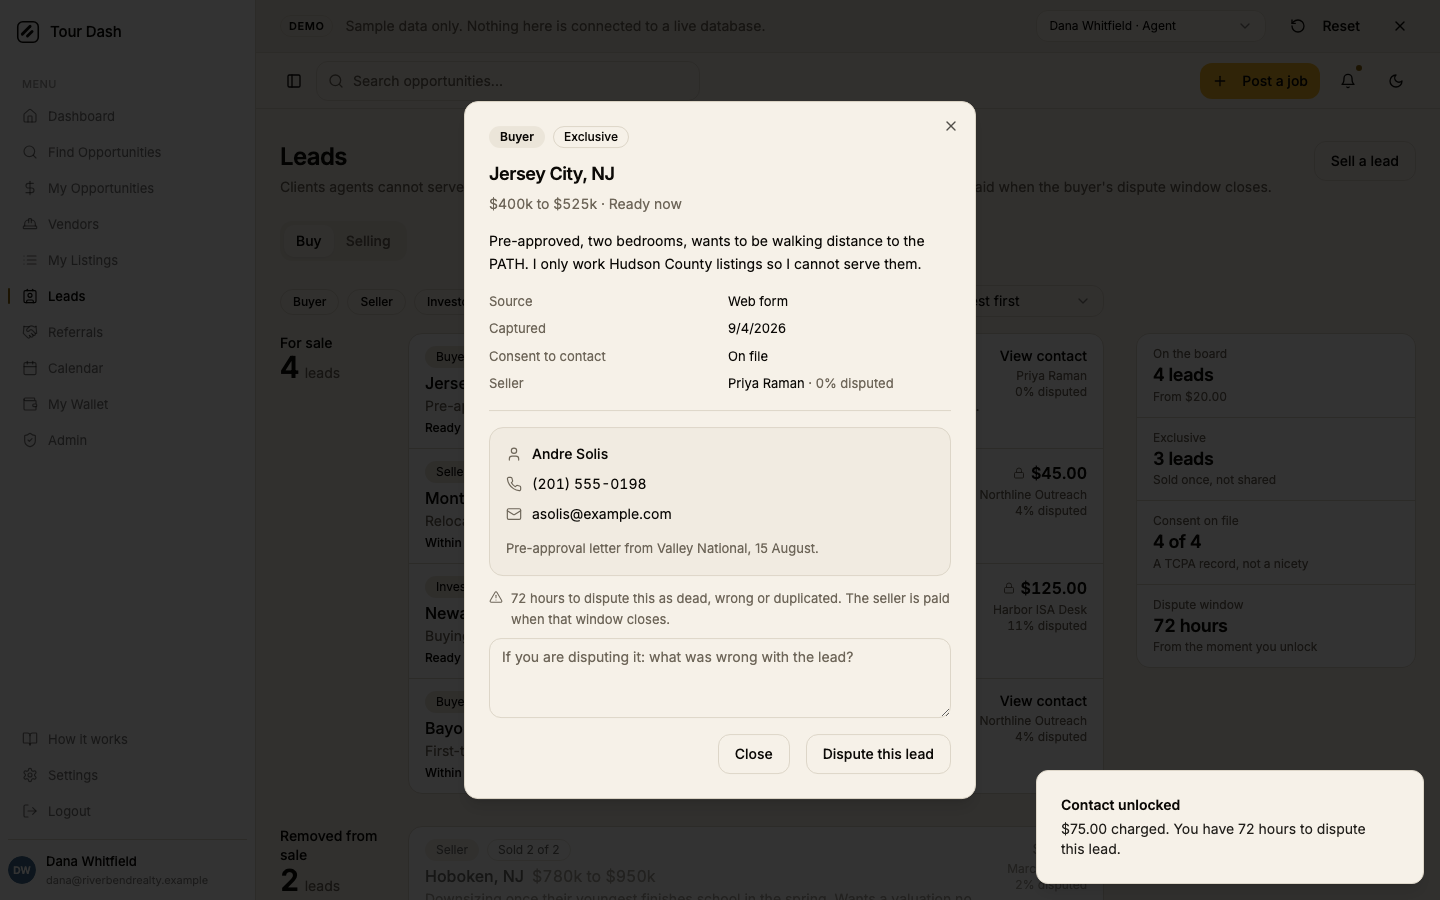This screenshot has width=1440, height=900.
Task: Click the Settings gear icon
Action: coord(30,775)
